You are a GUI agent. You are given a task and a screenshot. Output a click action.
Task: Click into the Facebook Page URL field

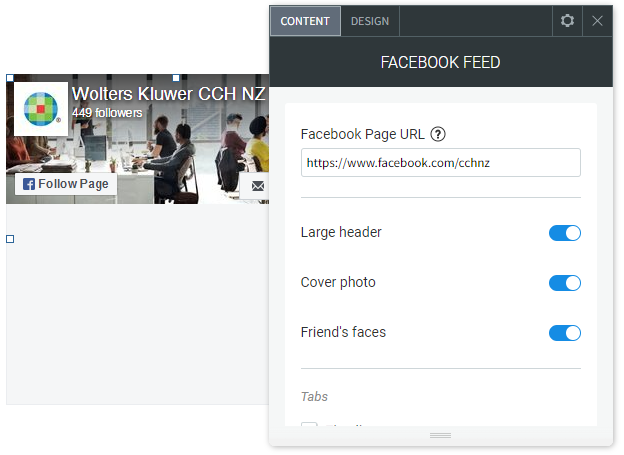tap(441, 163)
